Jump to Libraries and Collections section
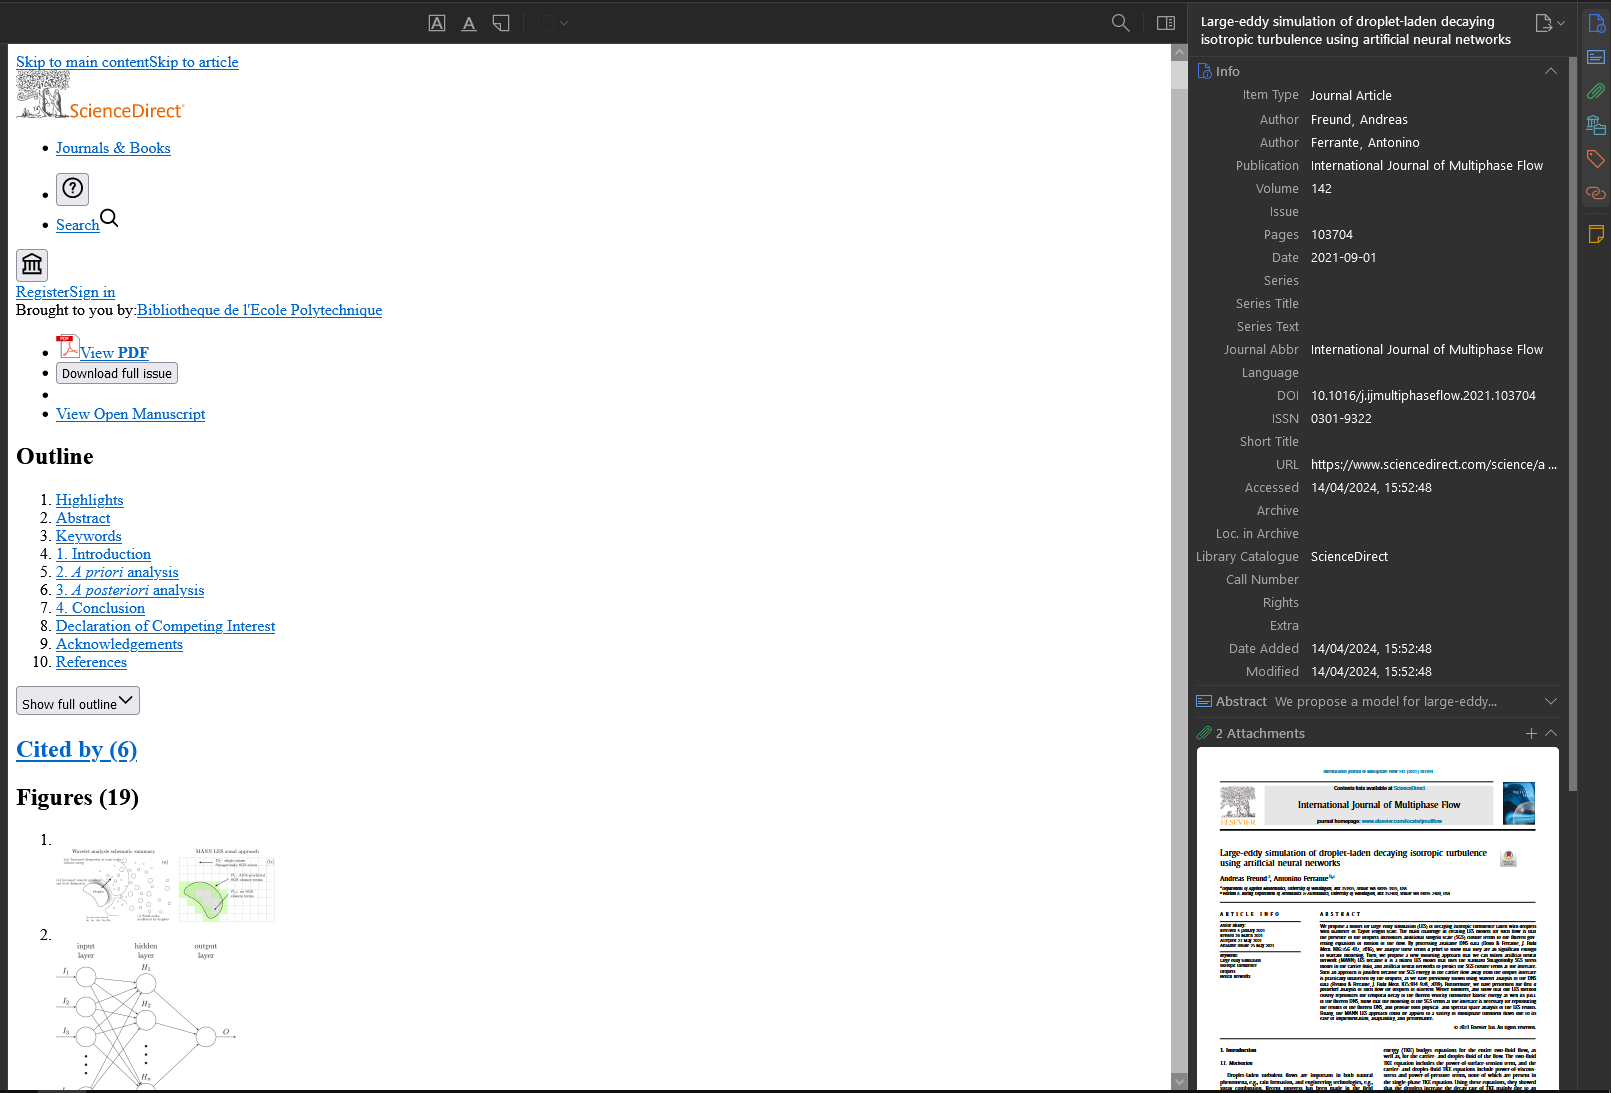The image size is (1611, 1093). click(1596, 125)
